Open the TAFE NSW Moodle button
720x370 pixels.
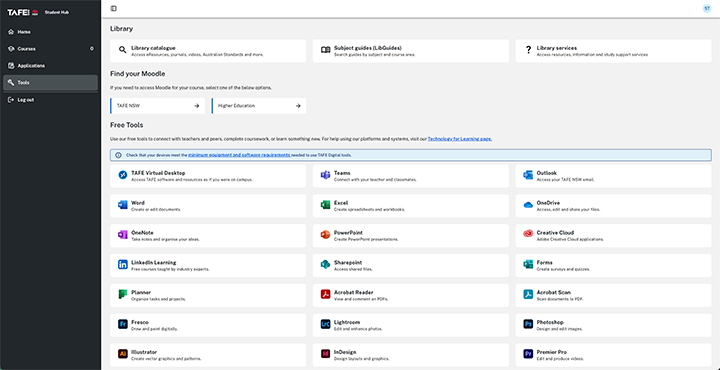158,106
